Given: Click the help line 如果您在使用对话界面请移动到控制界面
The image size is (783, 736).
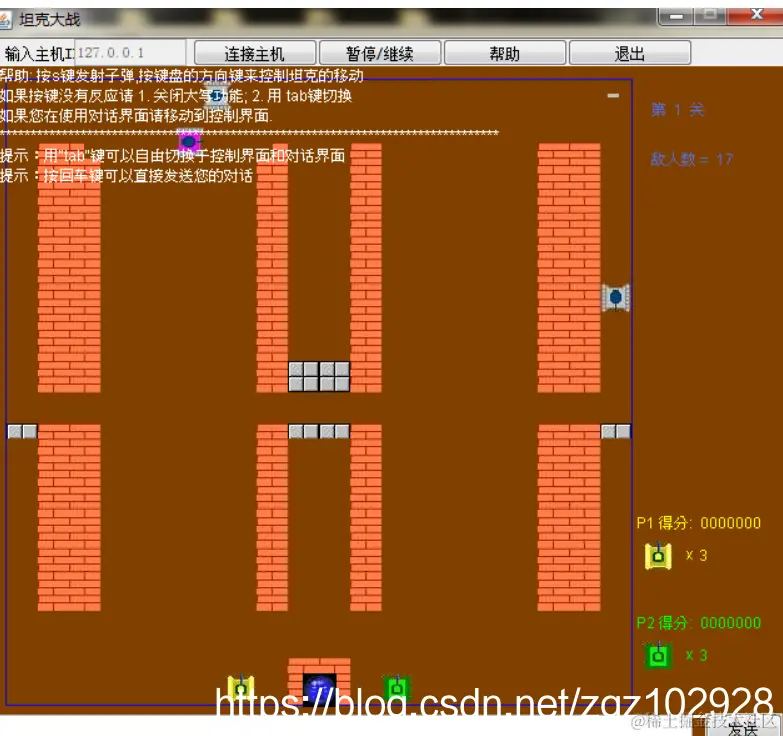Looking at the screenshot, I should tap(136, 116).
